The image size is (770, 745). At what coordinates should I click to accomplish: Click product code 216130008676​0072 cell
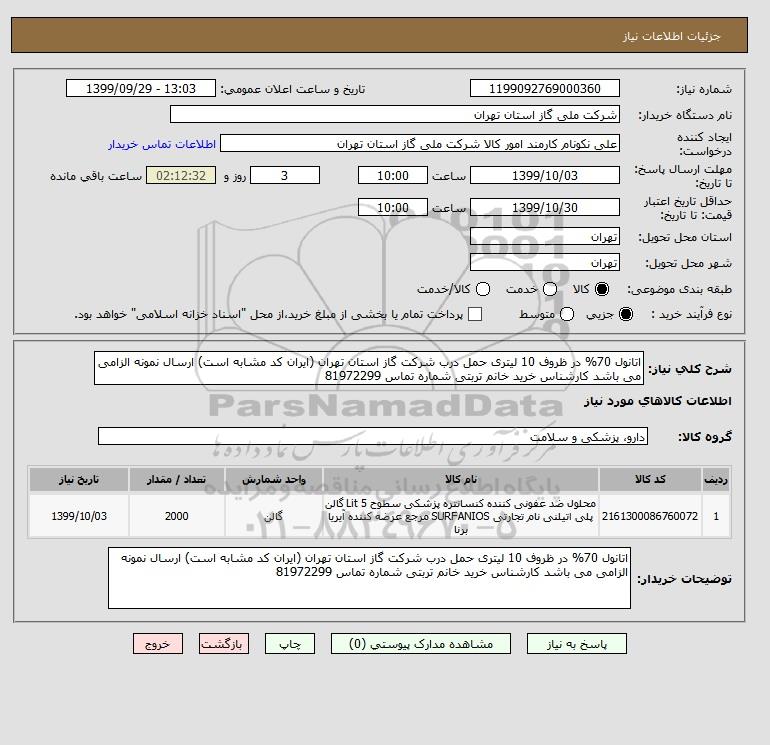[650, 516]
